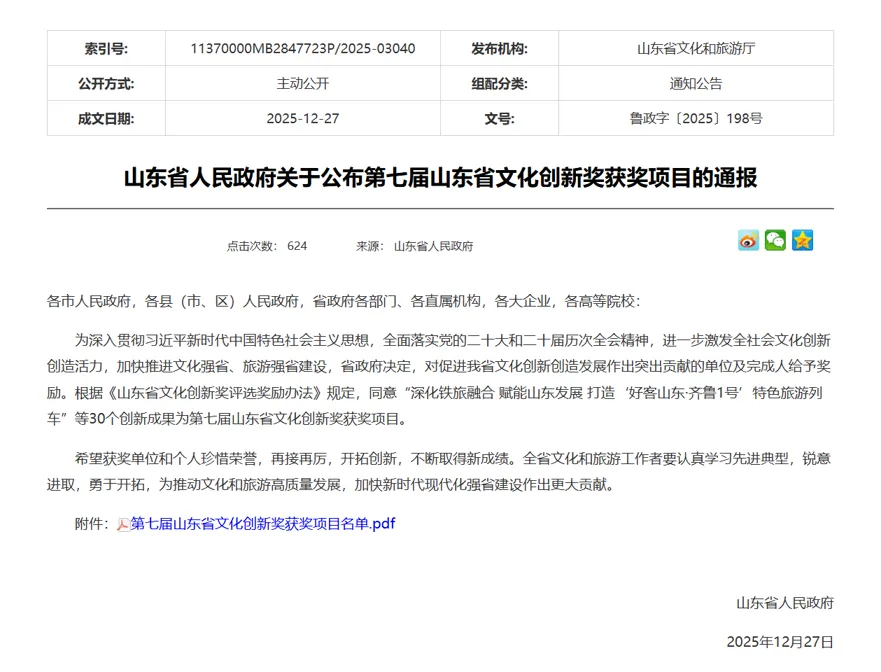This screenshot has width=881, height=672.
Task: Click the notice headline title
Action: [440, 178]
